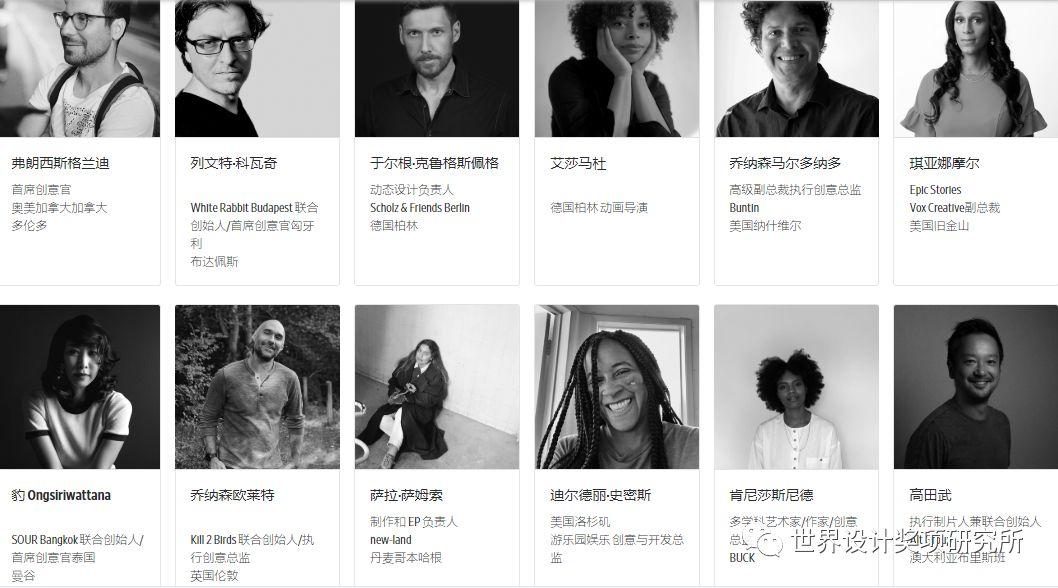Screen dimensions: 1058x588
Task: Select 萨拉·萨姆索 seated portrait
Action: (437, 387)
